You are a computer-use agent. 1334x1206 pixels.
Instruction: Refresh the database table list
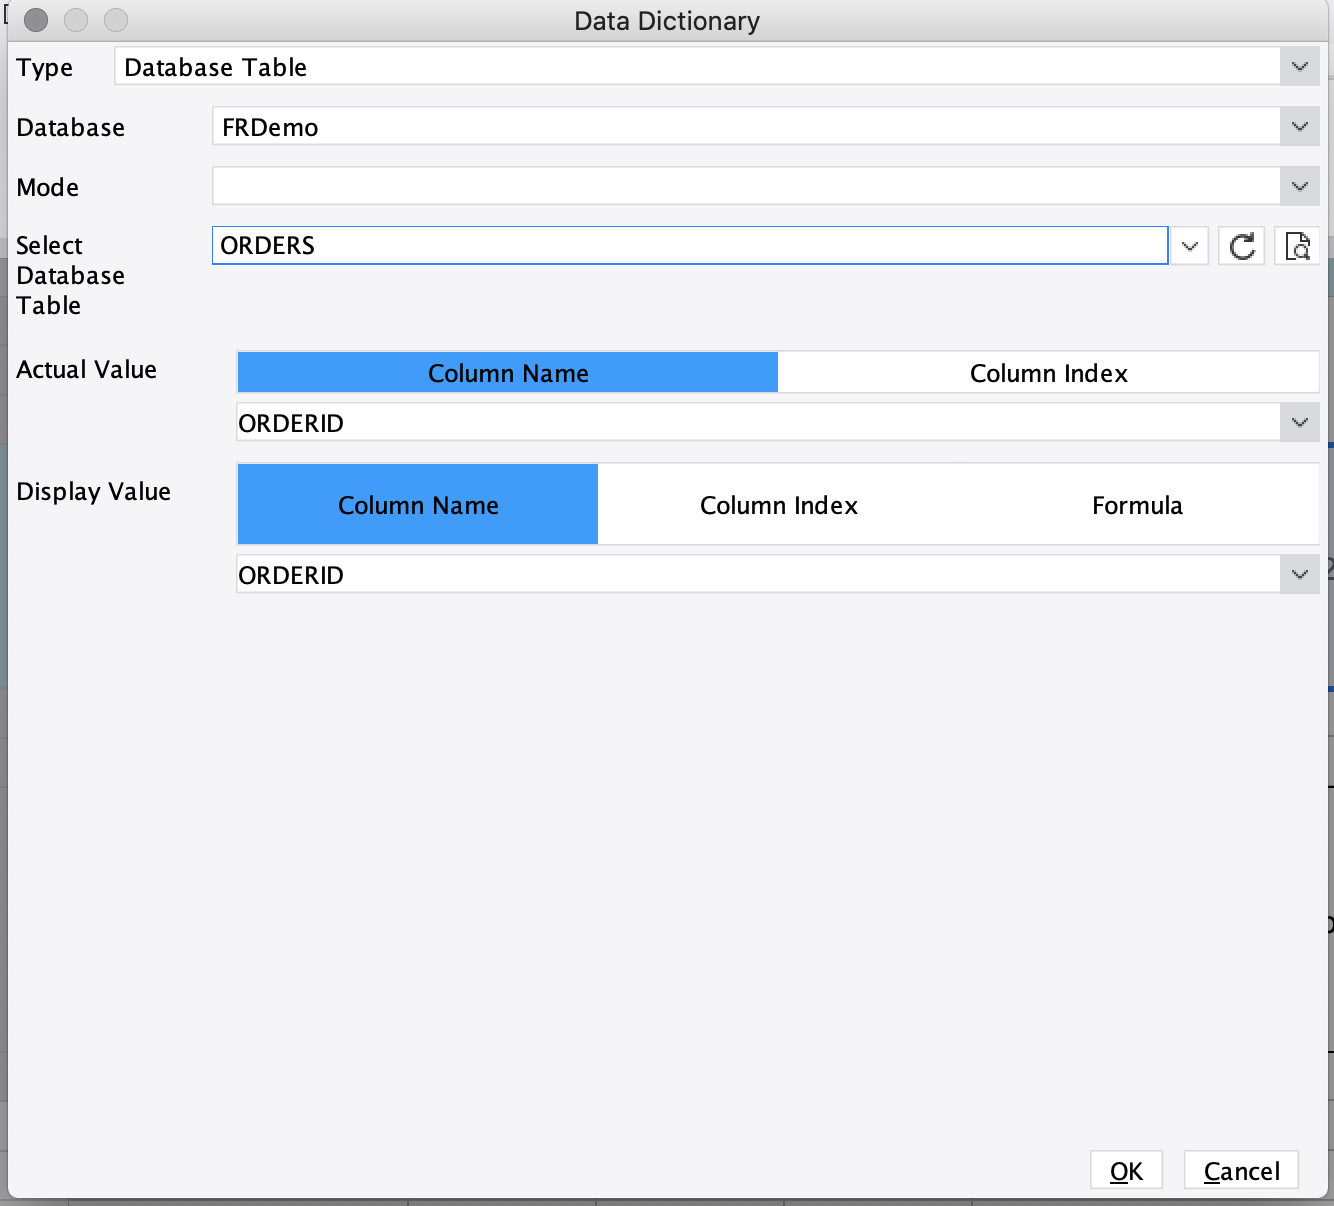click(1241, 245)
